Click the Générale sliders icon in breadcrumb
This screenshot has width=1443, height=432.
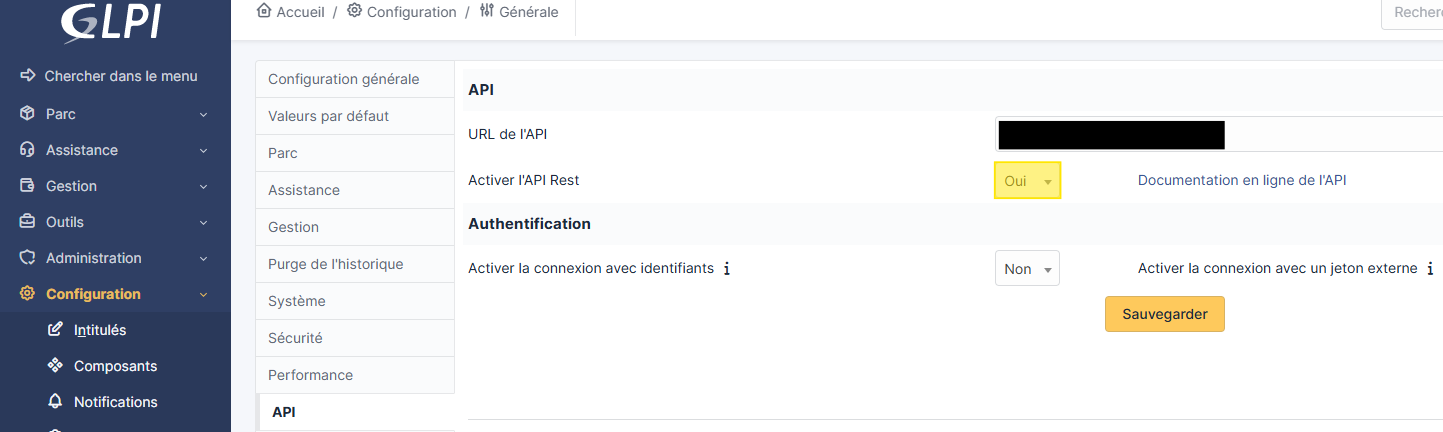pos(487,11)
